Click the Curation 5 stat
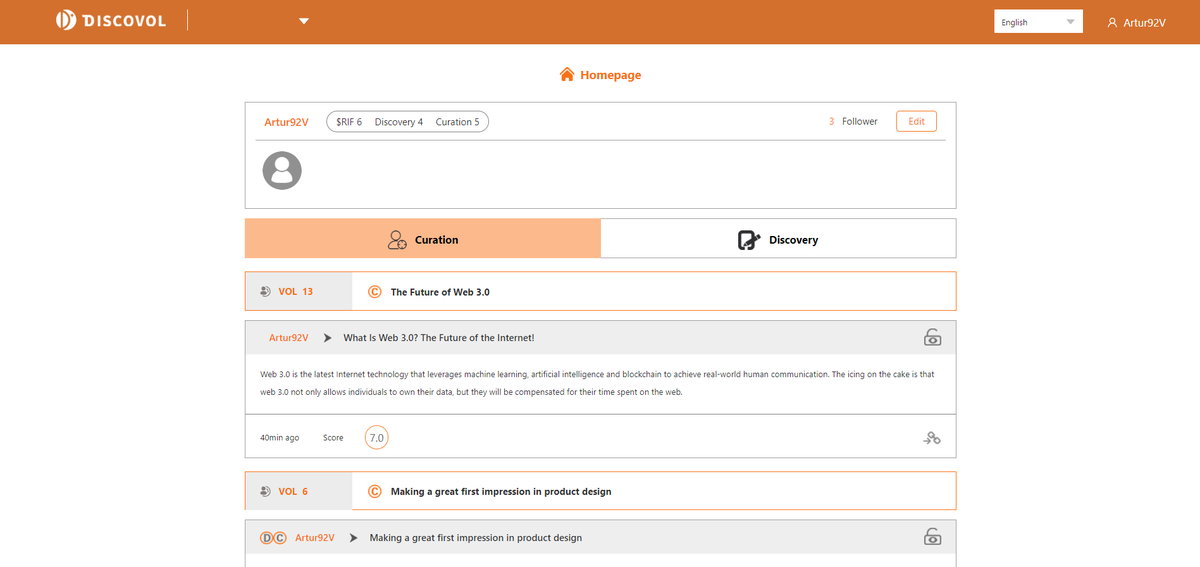Image resolution: width=1200 pixels, height=567 pixels. (457, 122)
